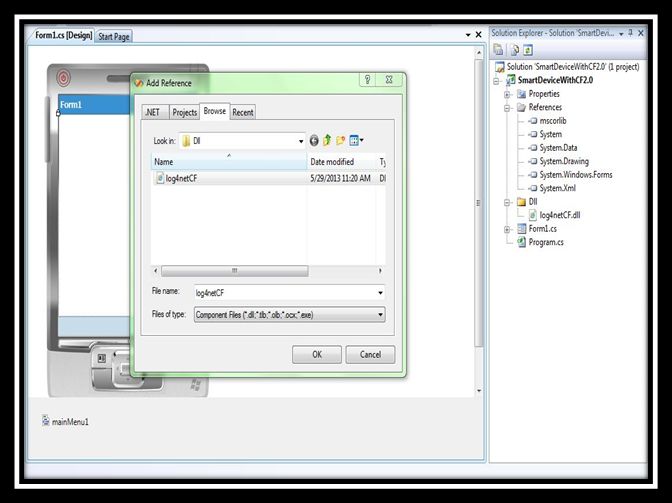The width and height of the screenshot is (672, 503).
Task: Click the Properties icon in Solution Explorer toolbar
Action: point(498,50)
